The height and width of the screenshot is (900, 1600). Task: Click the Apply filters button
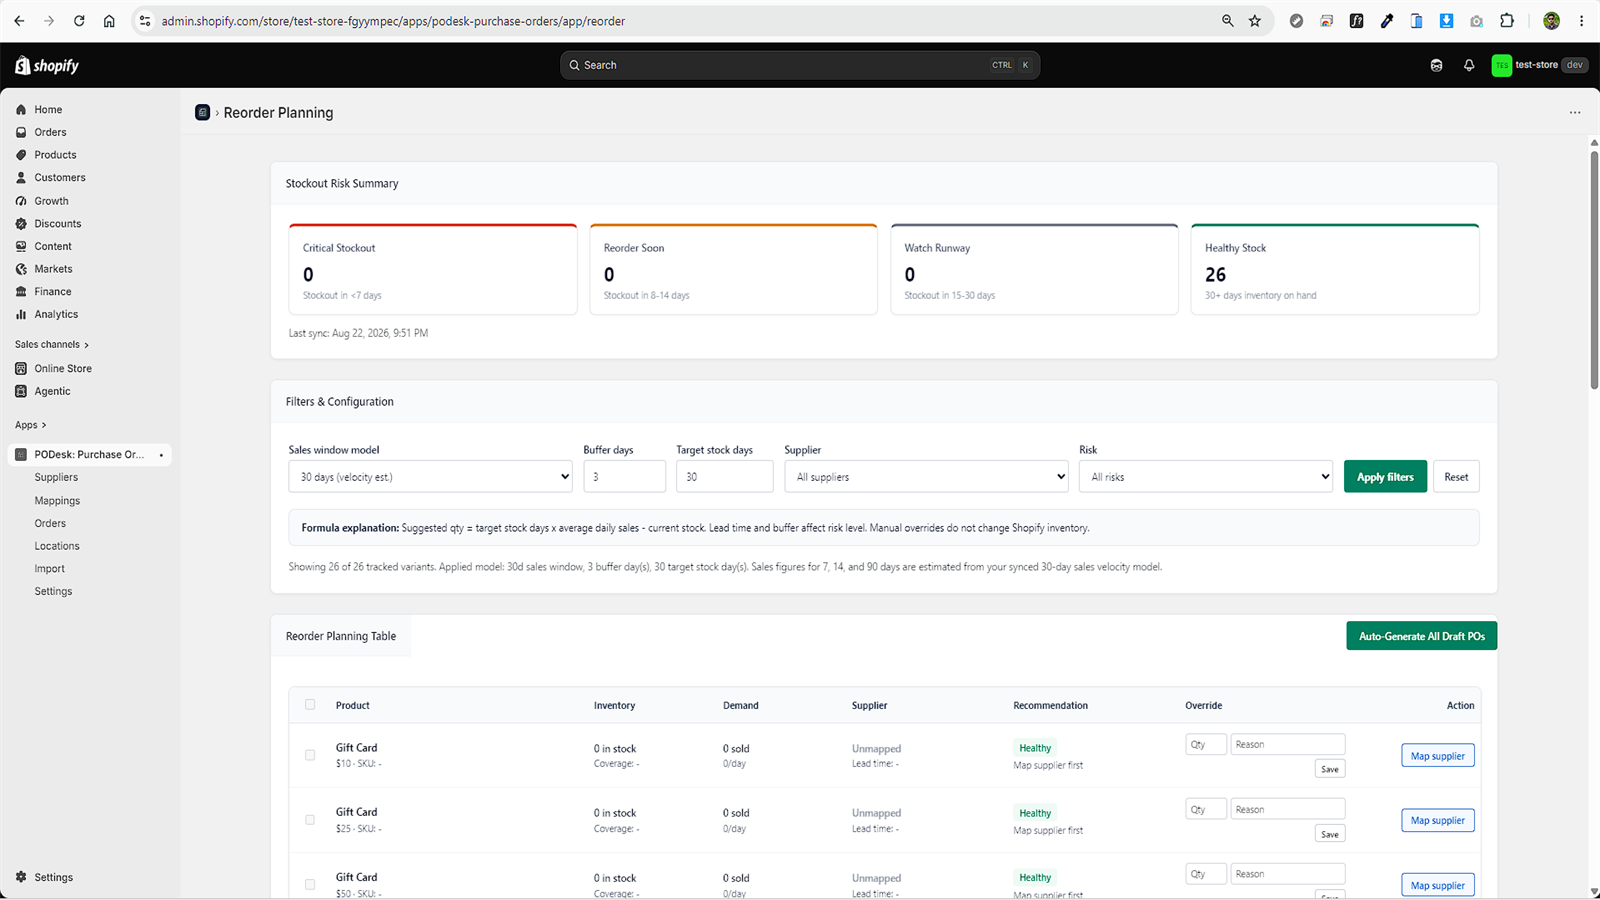coord(1385,477)
